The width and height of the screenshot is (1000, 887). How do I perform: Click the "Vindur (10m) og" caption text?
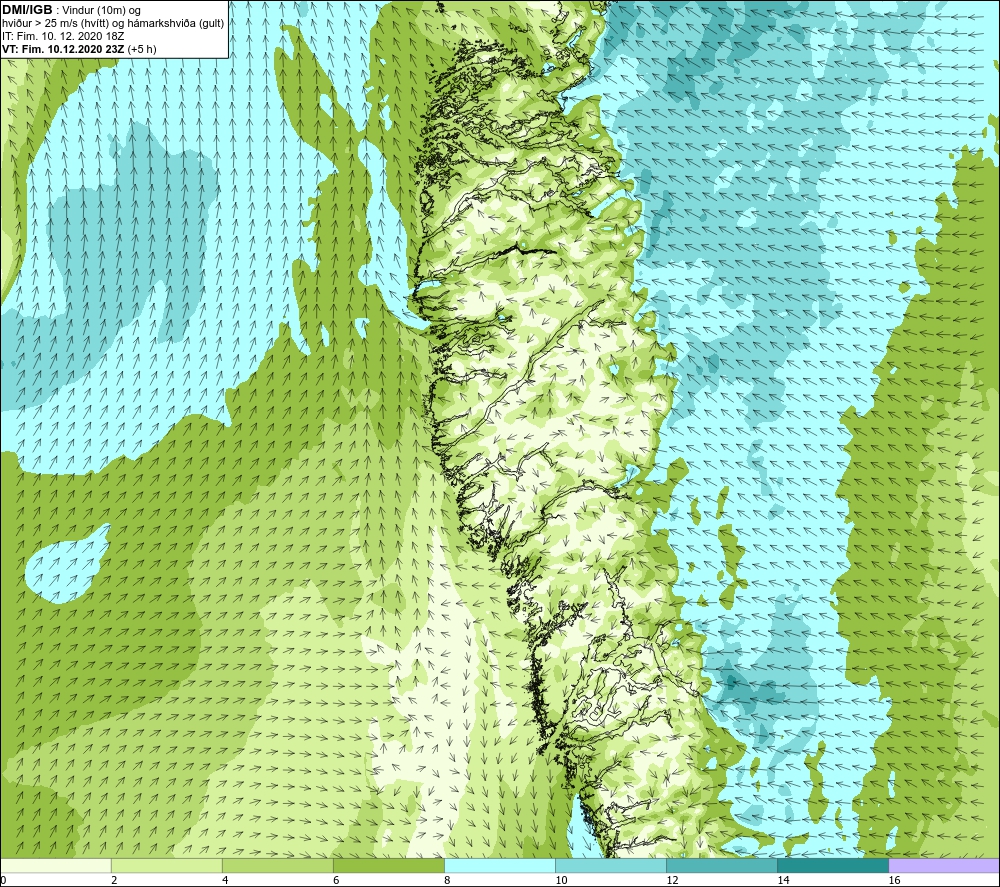[102, 11]
